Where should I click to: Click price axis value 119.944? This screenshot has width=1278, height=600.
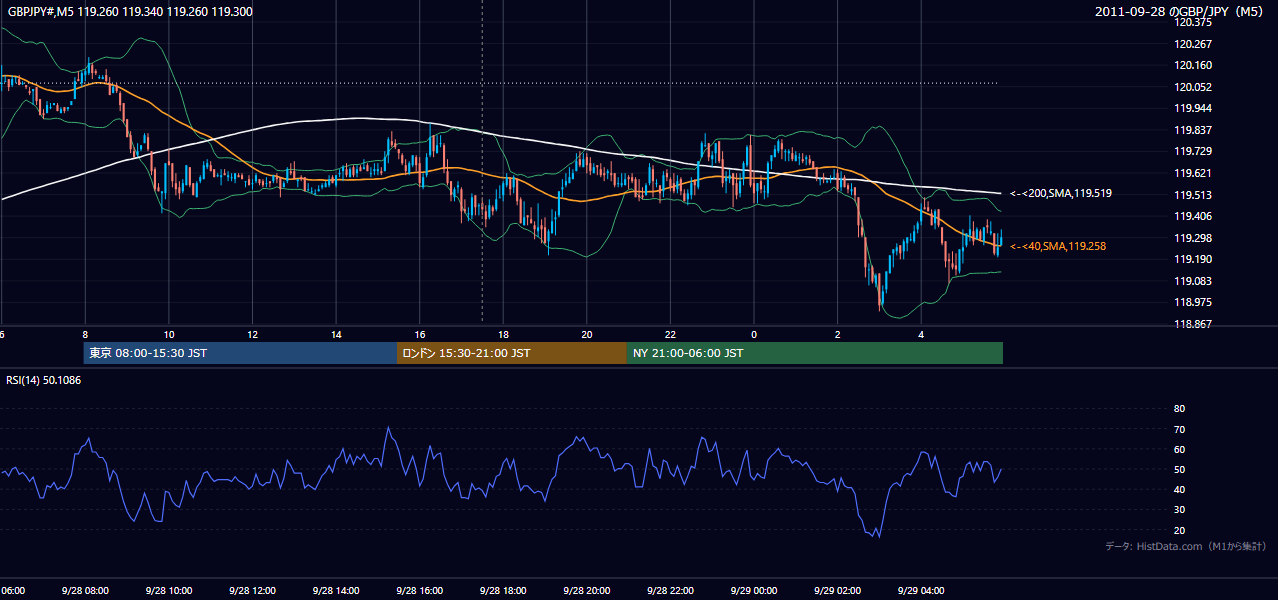(1194, 108)
